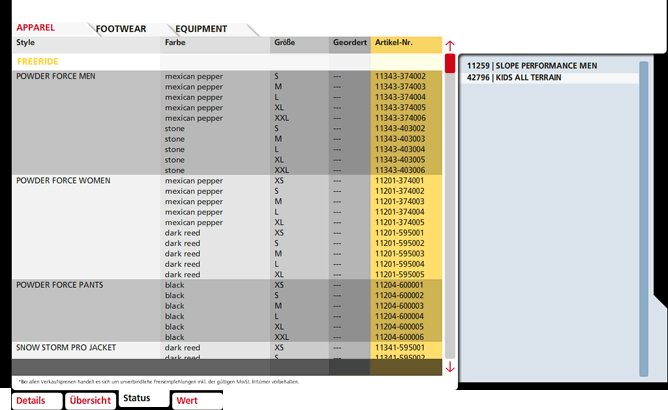Click the dark reed color in 11201-595001 row
The image size is (668, 410).
pyautogui.click(x=182, y=233)
